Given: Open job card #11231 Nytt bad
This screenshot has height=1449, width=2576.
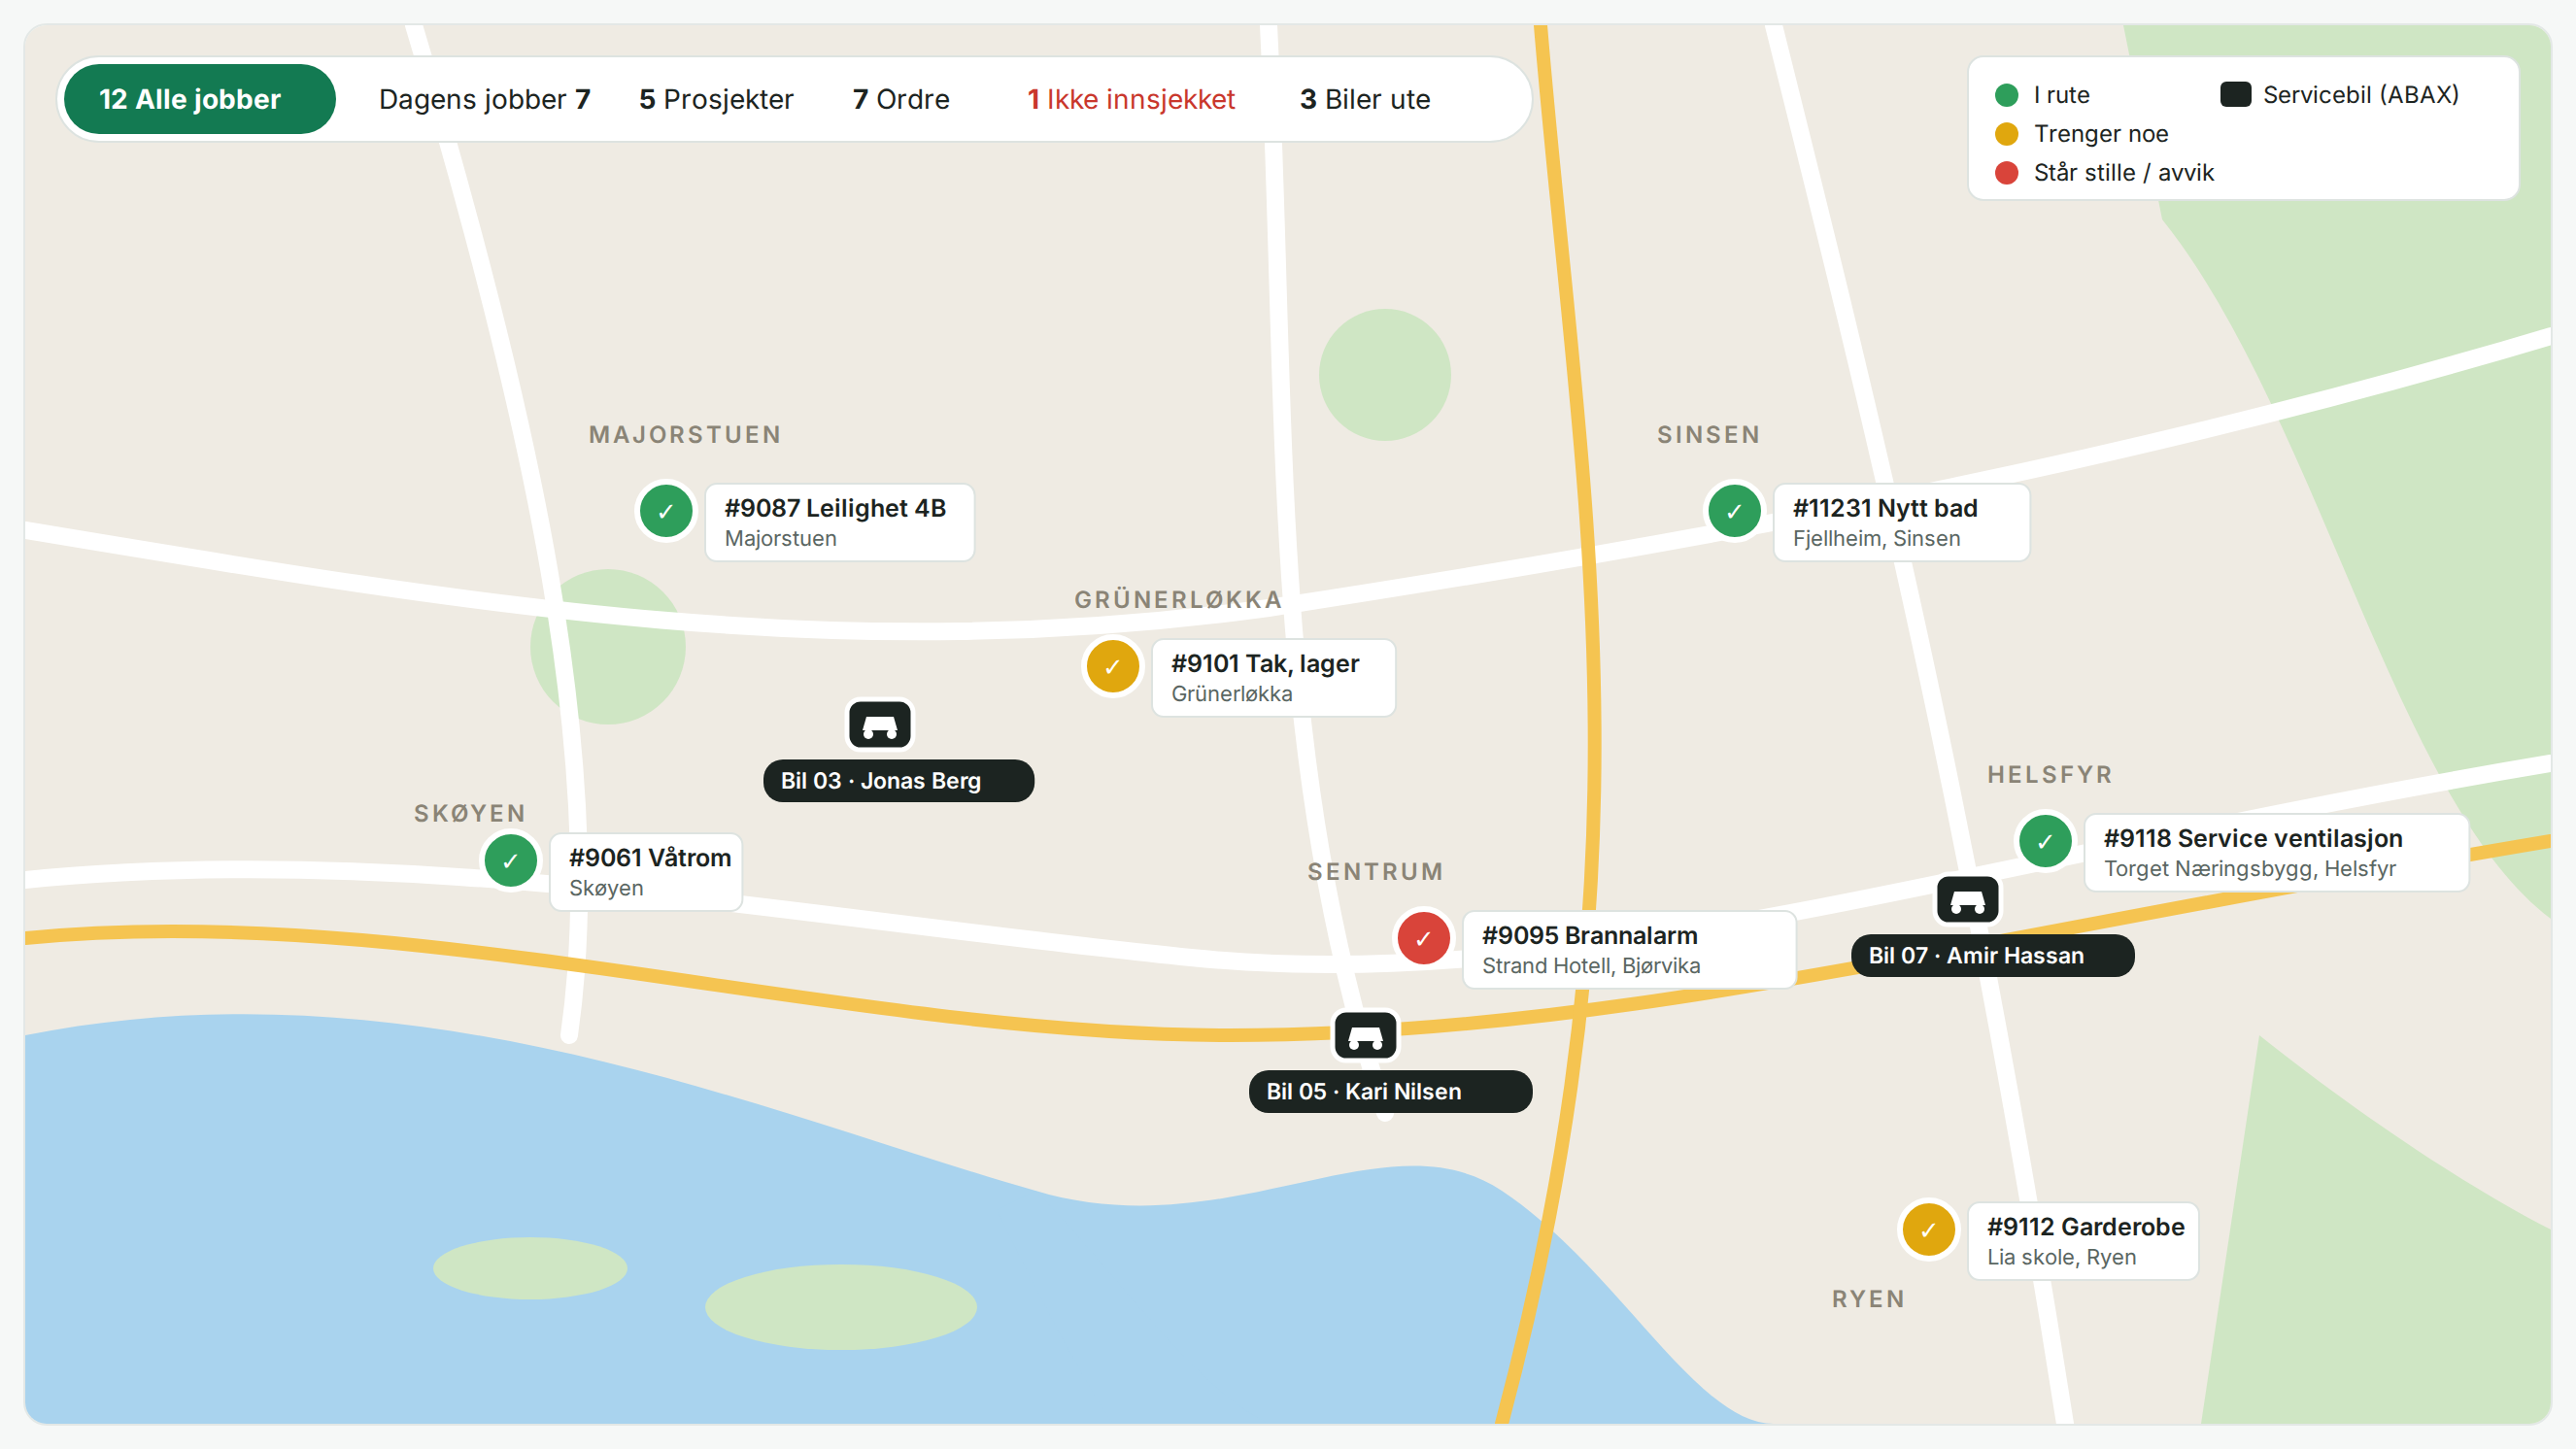Looking at the screenshot, I should 1901,522.
